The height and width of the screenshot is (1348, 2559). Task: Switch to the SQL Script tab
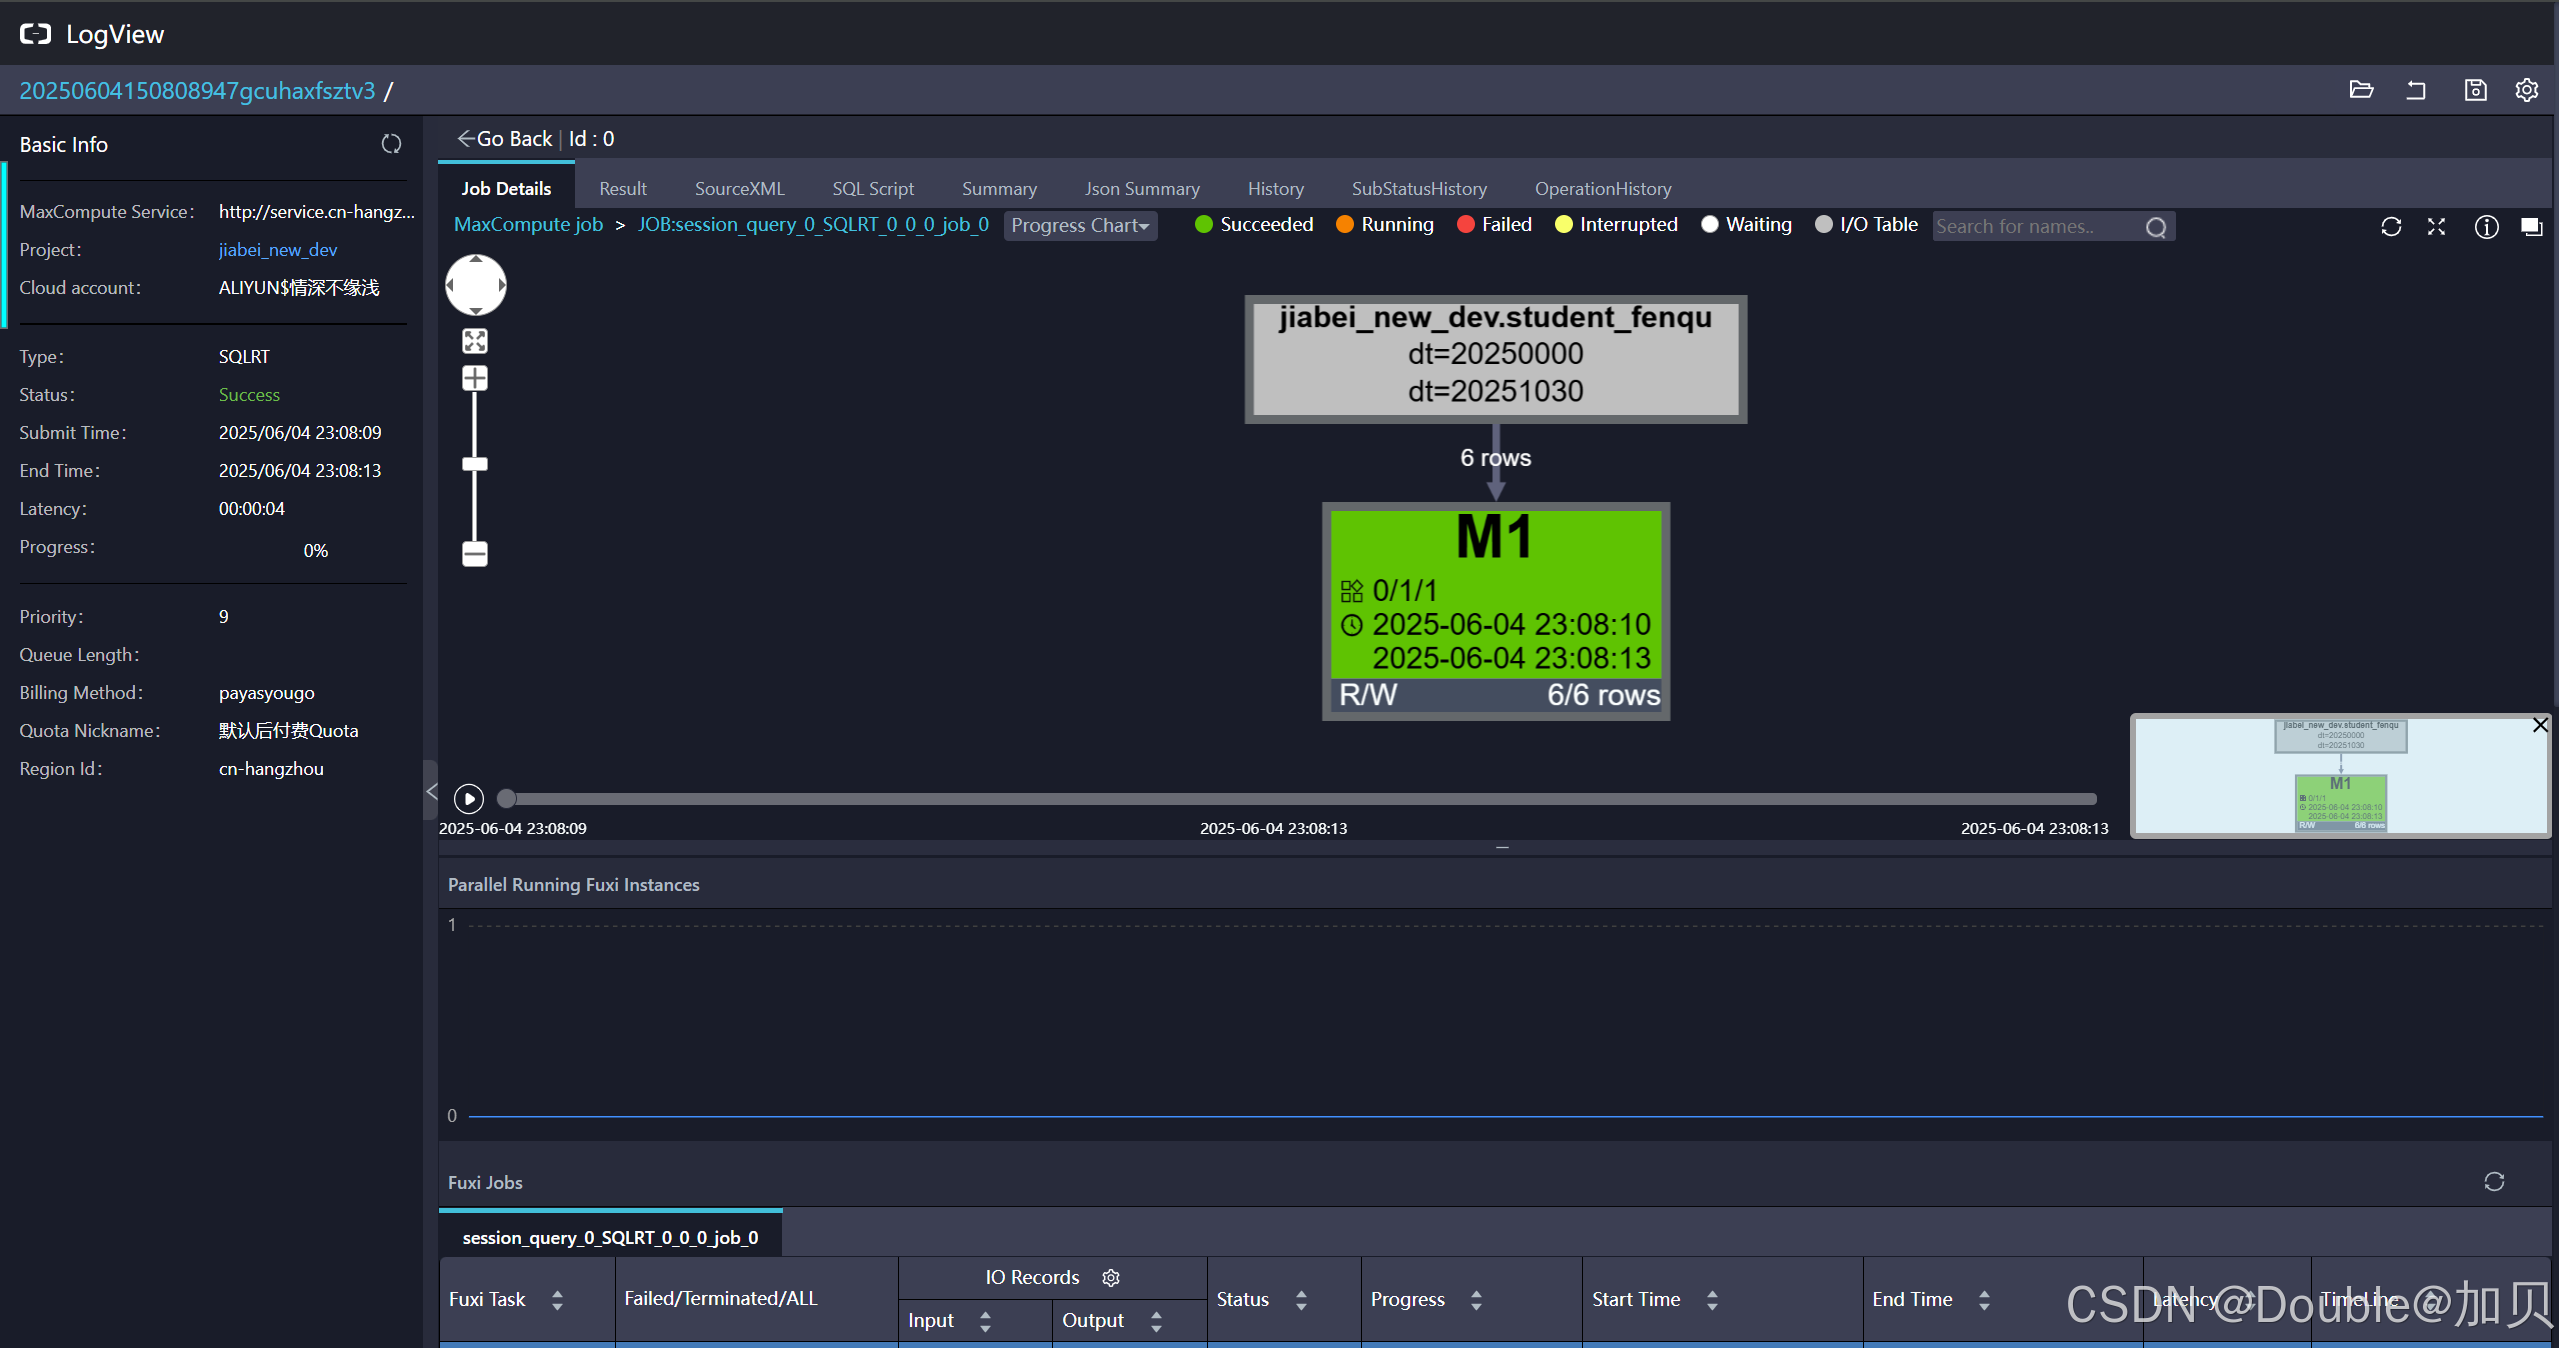pos(872,189)
